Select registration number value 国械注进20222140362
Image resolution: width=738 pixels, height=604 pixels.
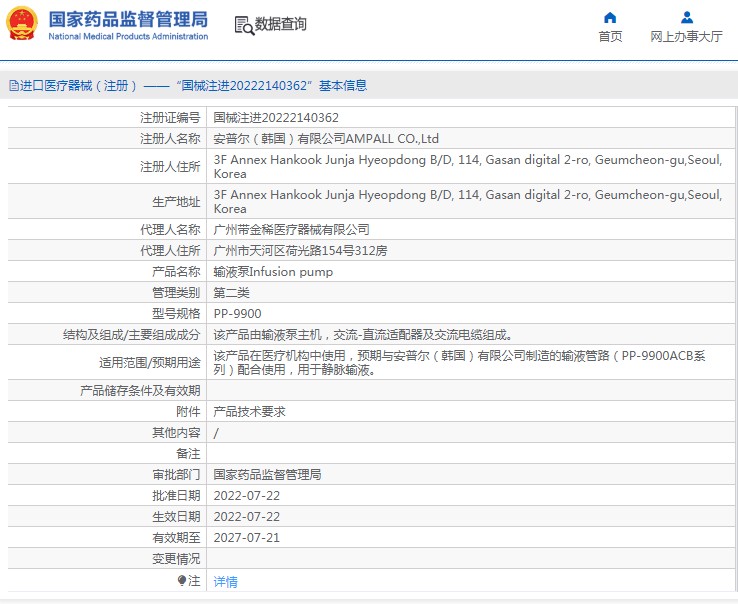[276, 117]
